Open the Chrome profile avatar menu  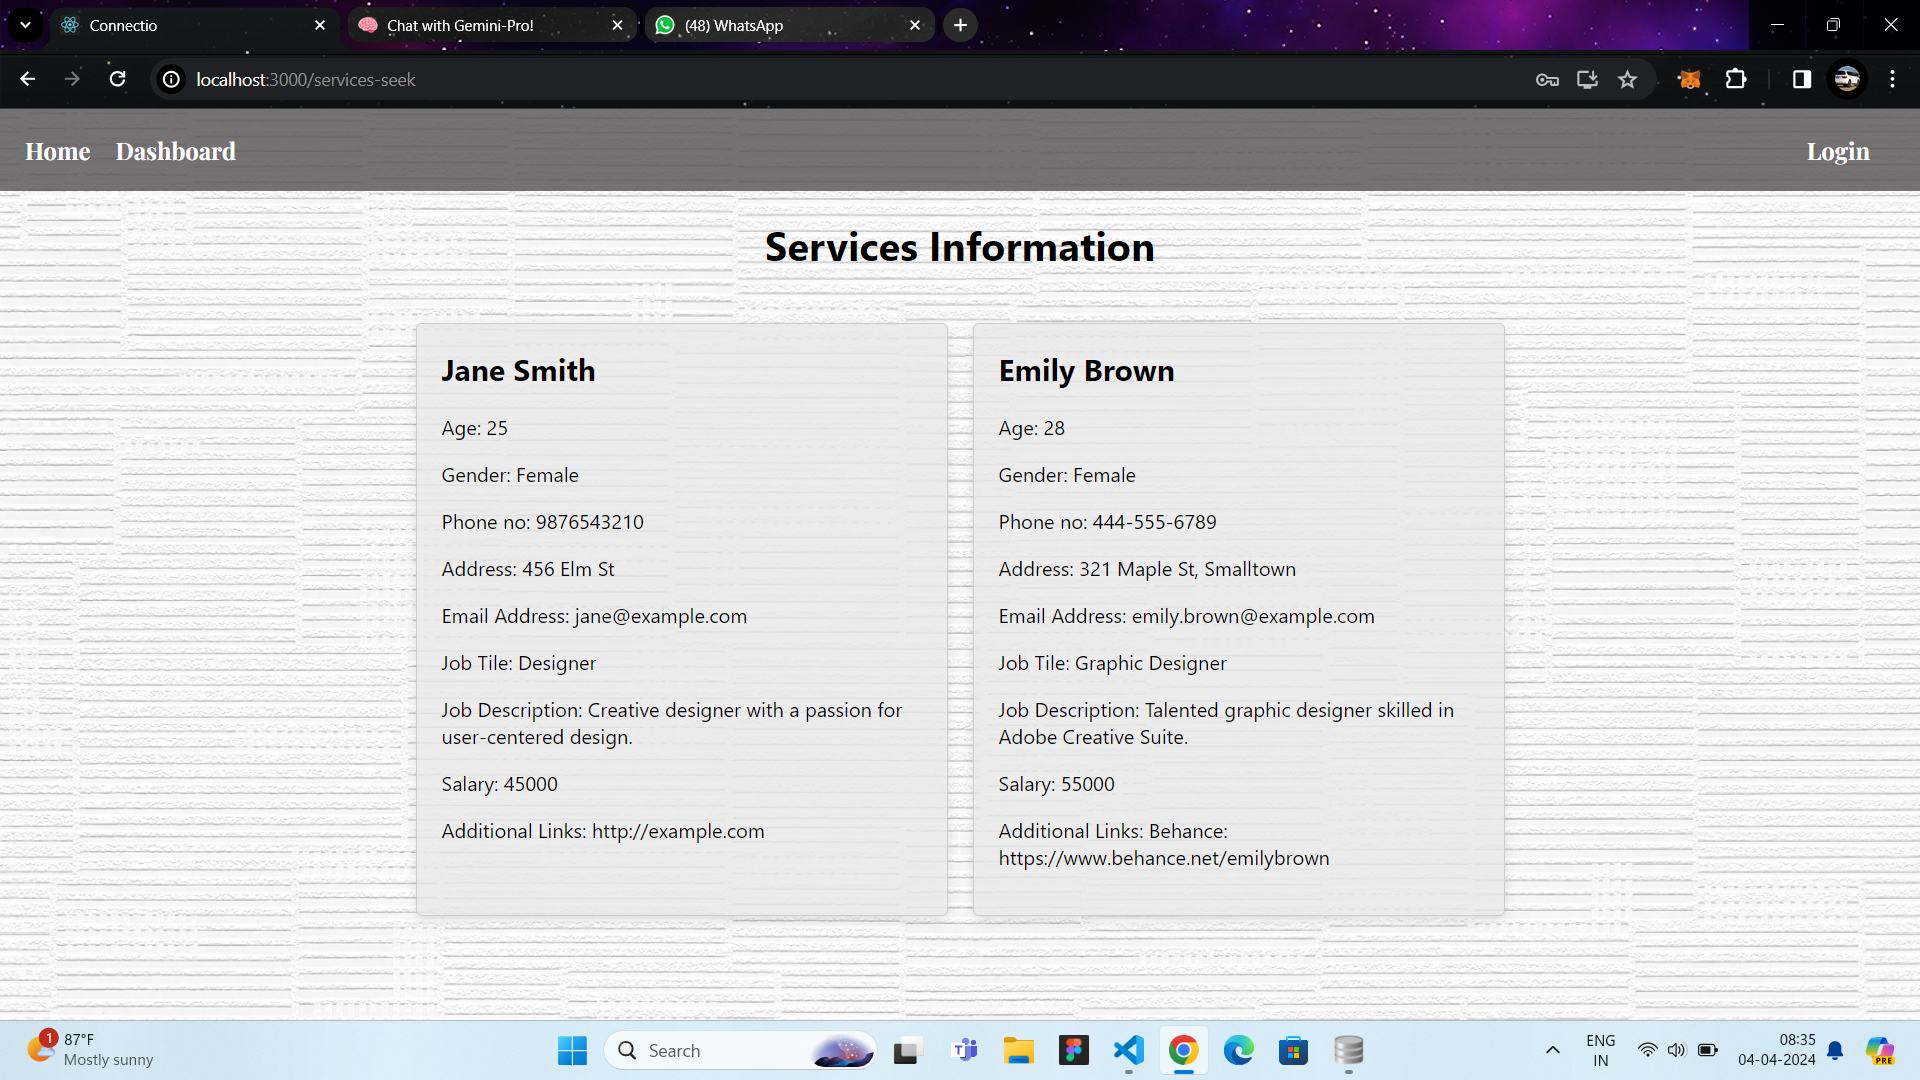click(1847, 79)
